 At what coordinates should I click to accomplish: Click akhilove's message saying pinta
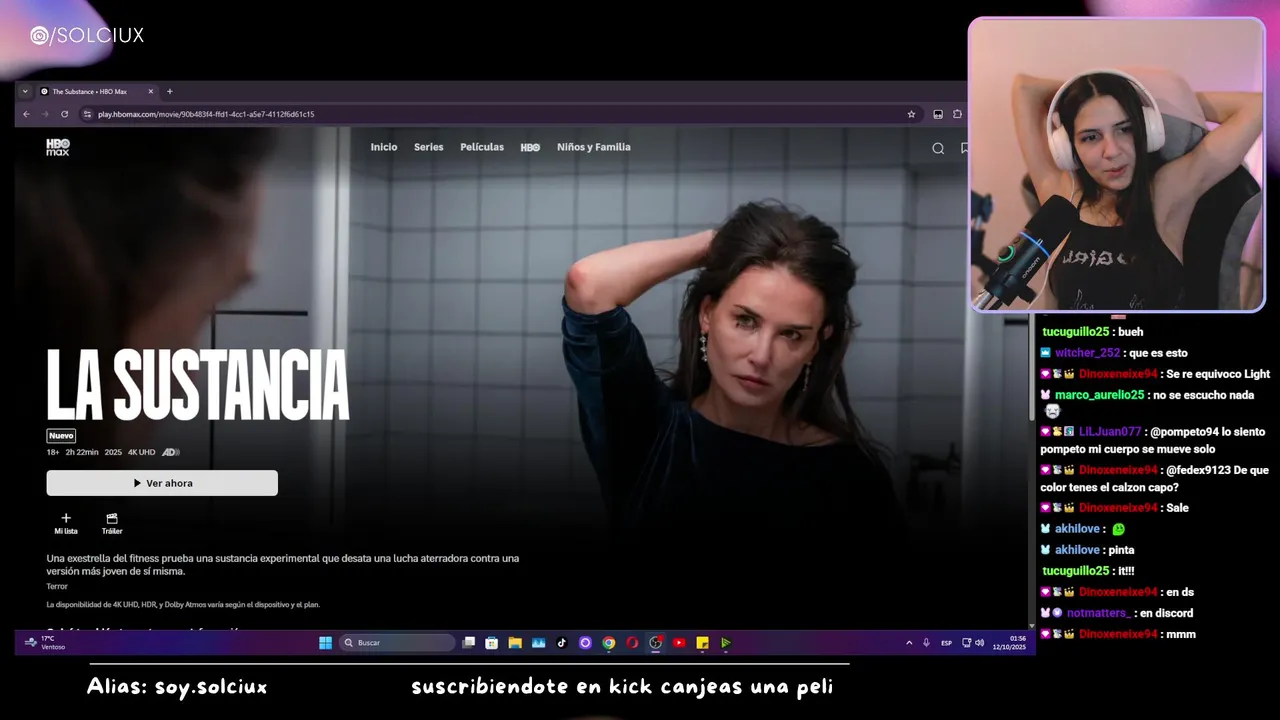(x=1122, y=550)
